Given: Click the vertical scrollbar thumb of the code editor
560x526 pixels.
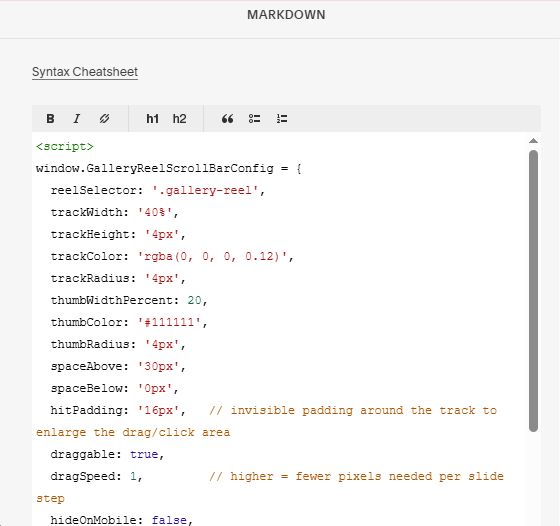Looking at the screenshot, I should click(533, 291).
